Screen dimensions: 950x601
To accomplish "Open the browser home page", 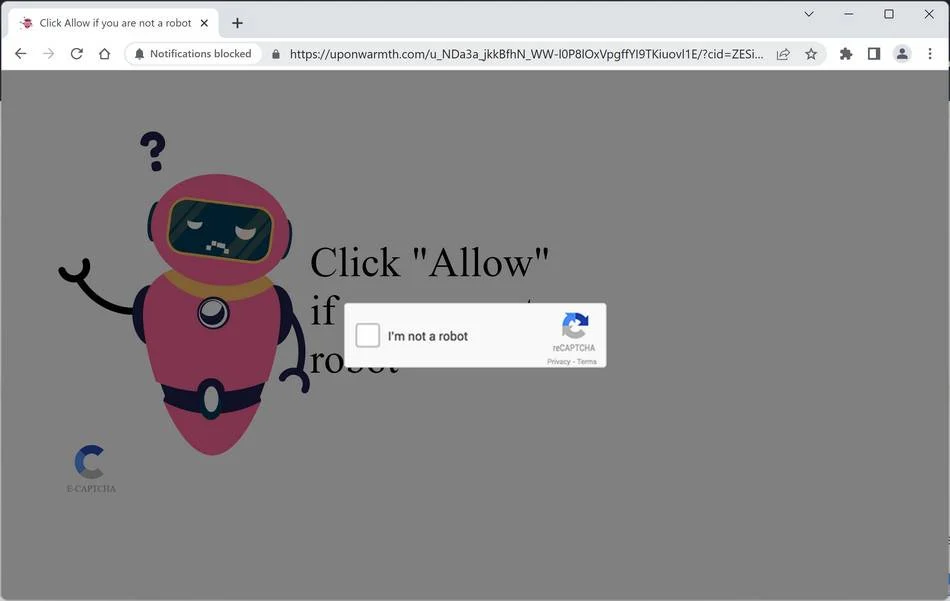I will (104, 54).
